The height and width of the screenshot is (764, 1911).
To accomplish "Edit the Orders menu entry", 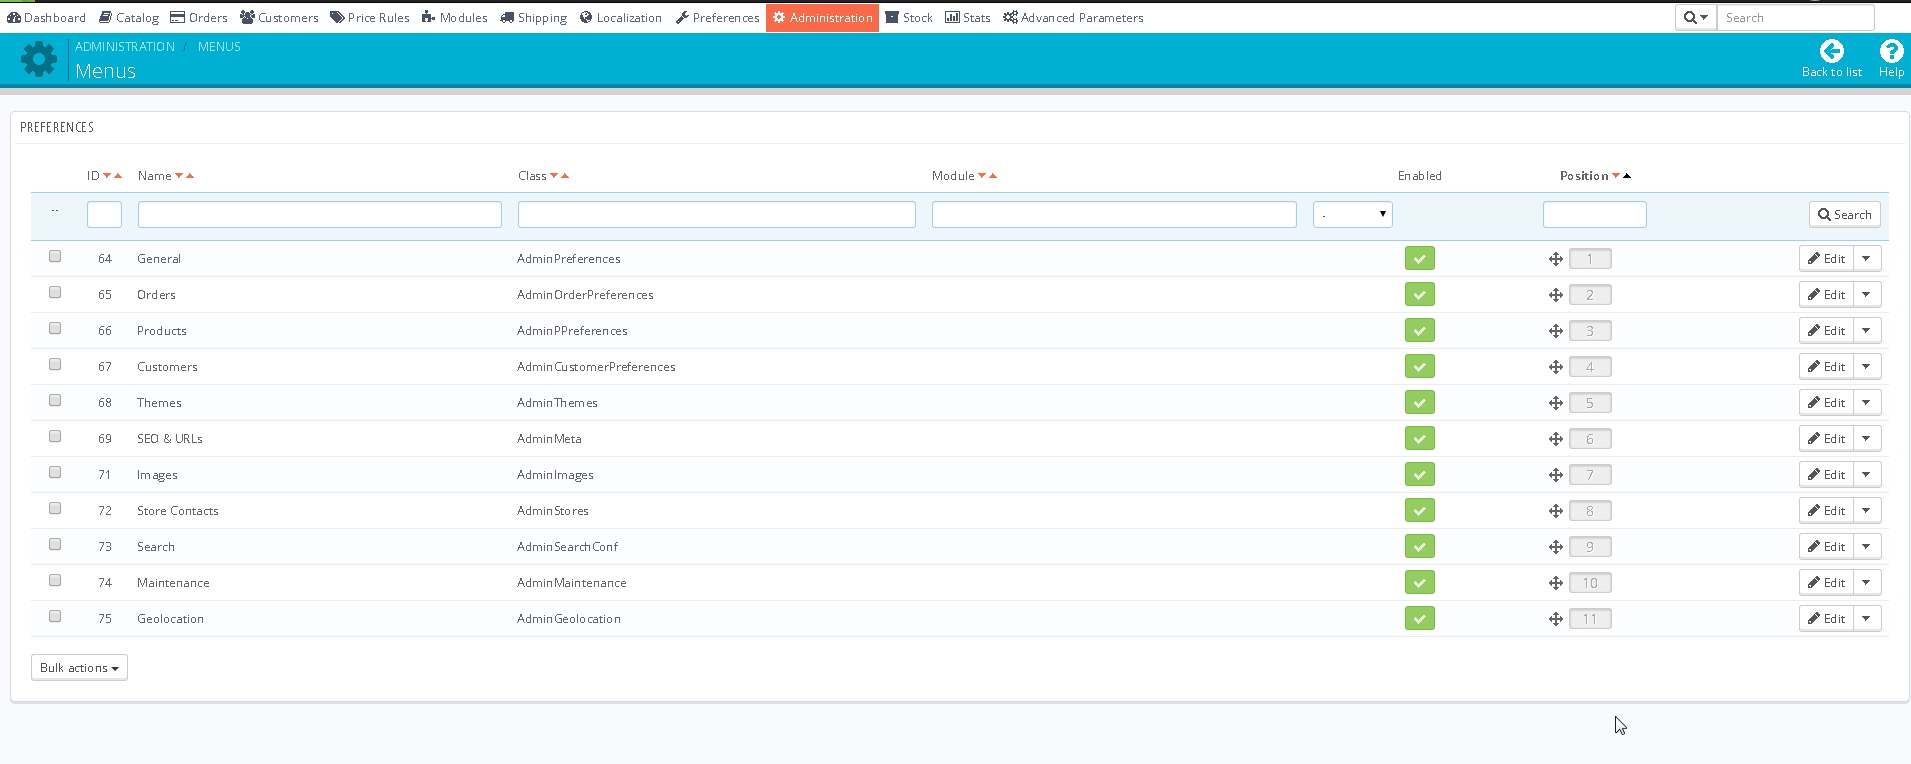I will 1826,295.
